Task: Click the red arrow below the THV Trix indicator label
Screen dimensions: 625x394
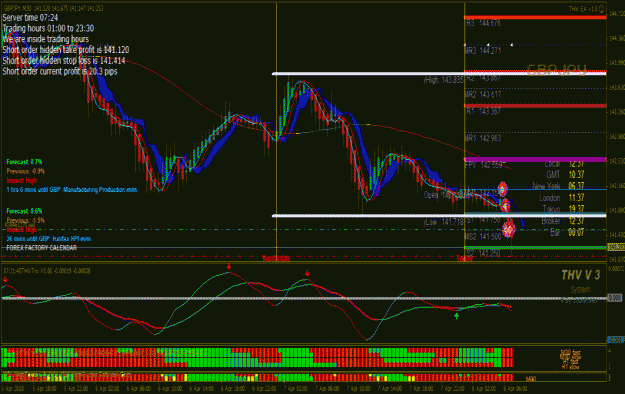Action: pos(5,279)
